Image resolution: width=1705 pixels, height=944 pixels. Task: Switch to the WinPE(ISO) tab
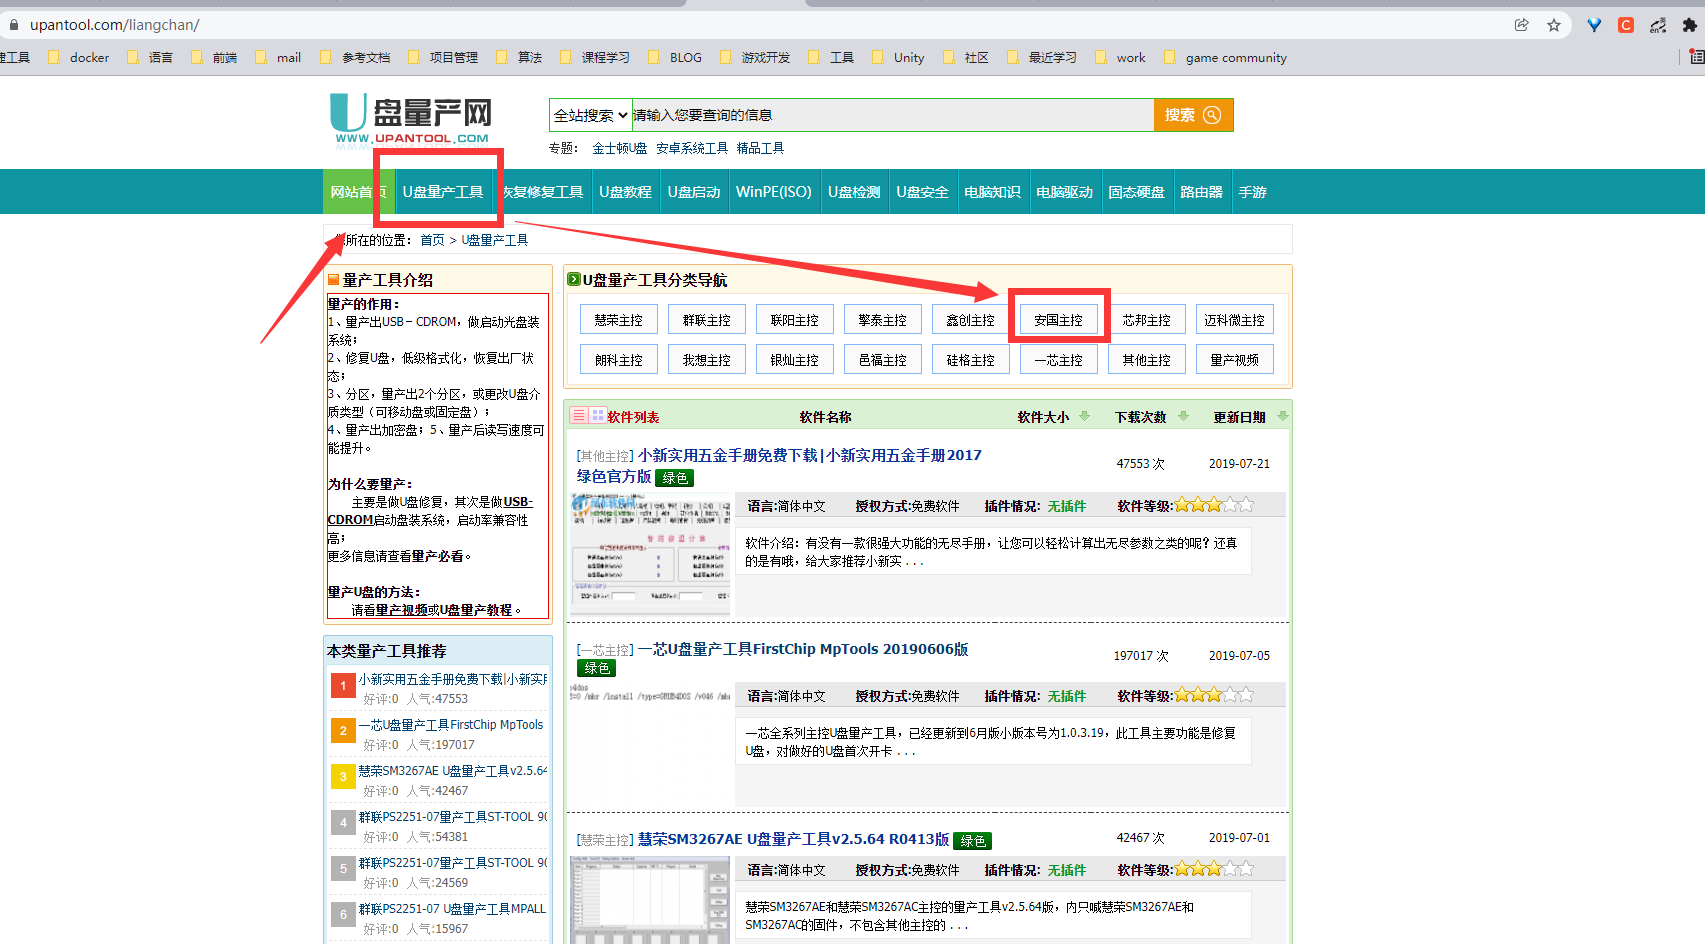[x=774, y=191]
